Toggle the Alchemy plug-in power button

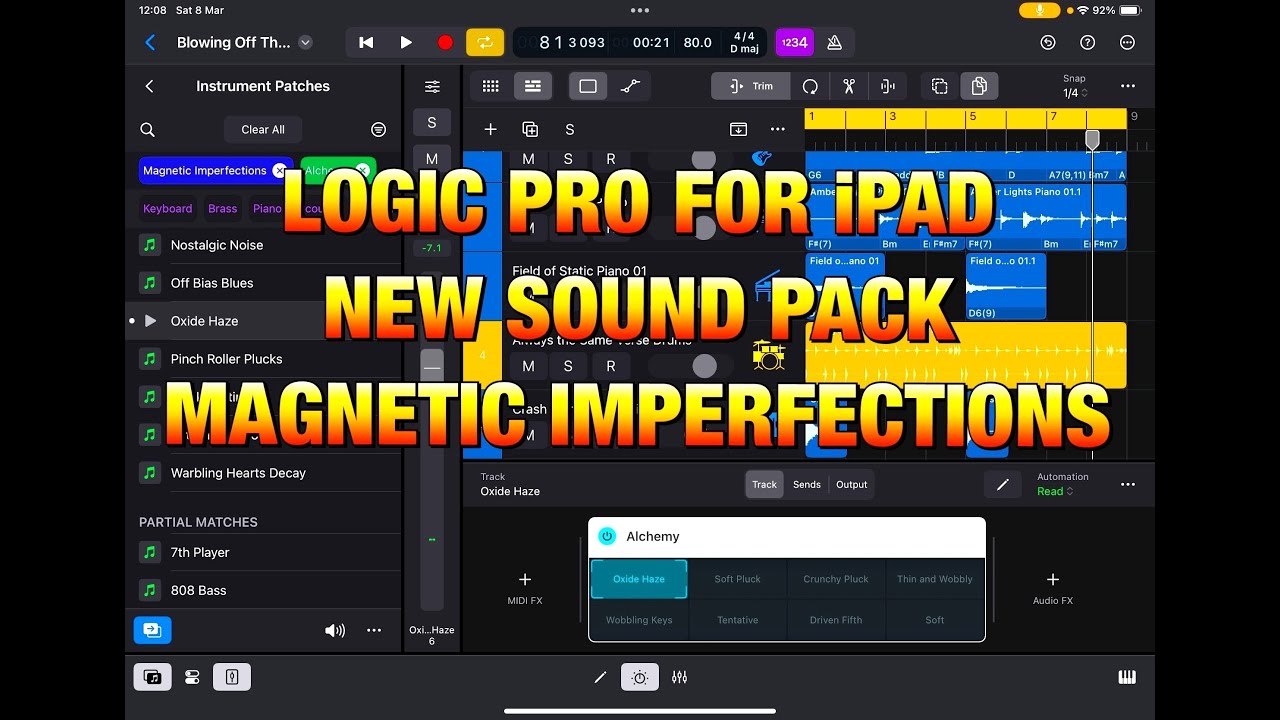607,537
